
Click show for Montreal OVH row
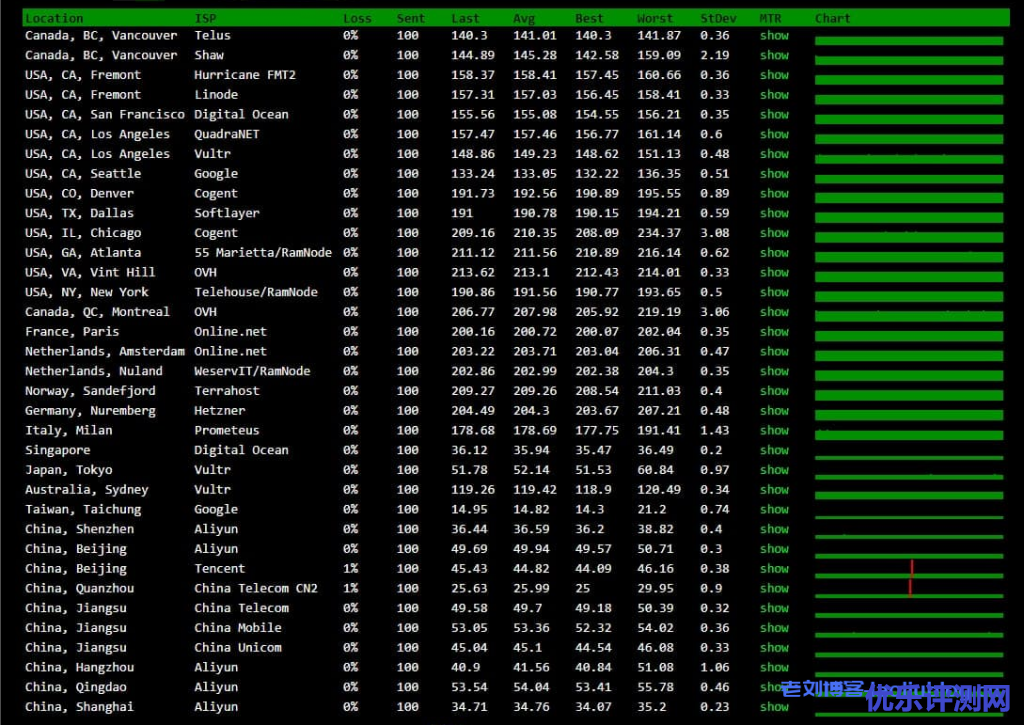774,312
